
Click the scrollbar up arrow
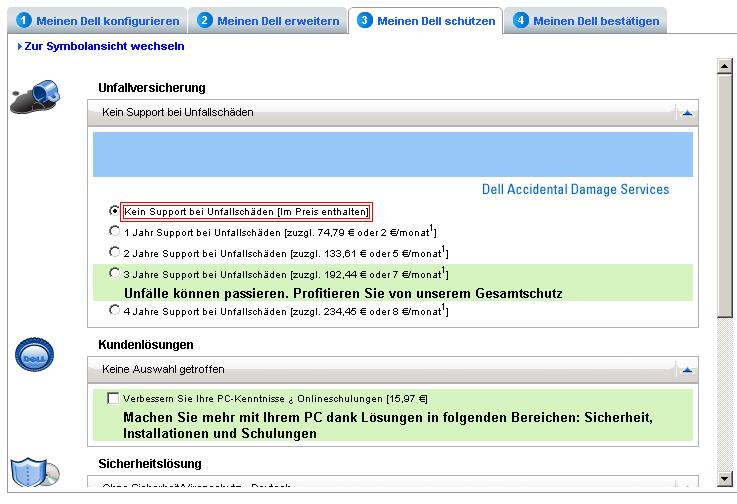724,66
